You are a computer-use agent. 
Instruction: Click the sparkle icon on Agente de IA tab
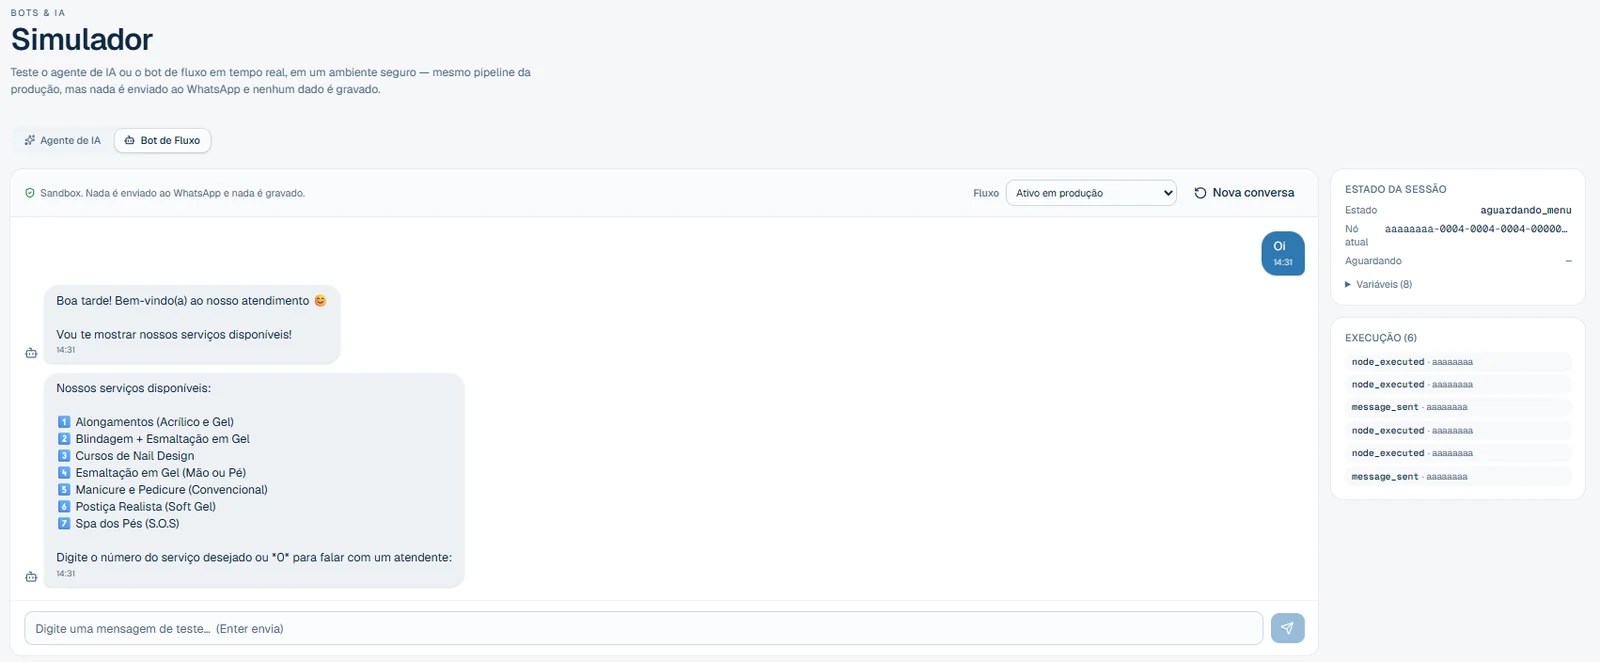(30, 141)
